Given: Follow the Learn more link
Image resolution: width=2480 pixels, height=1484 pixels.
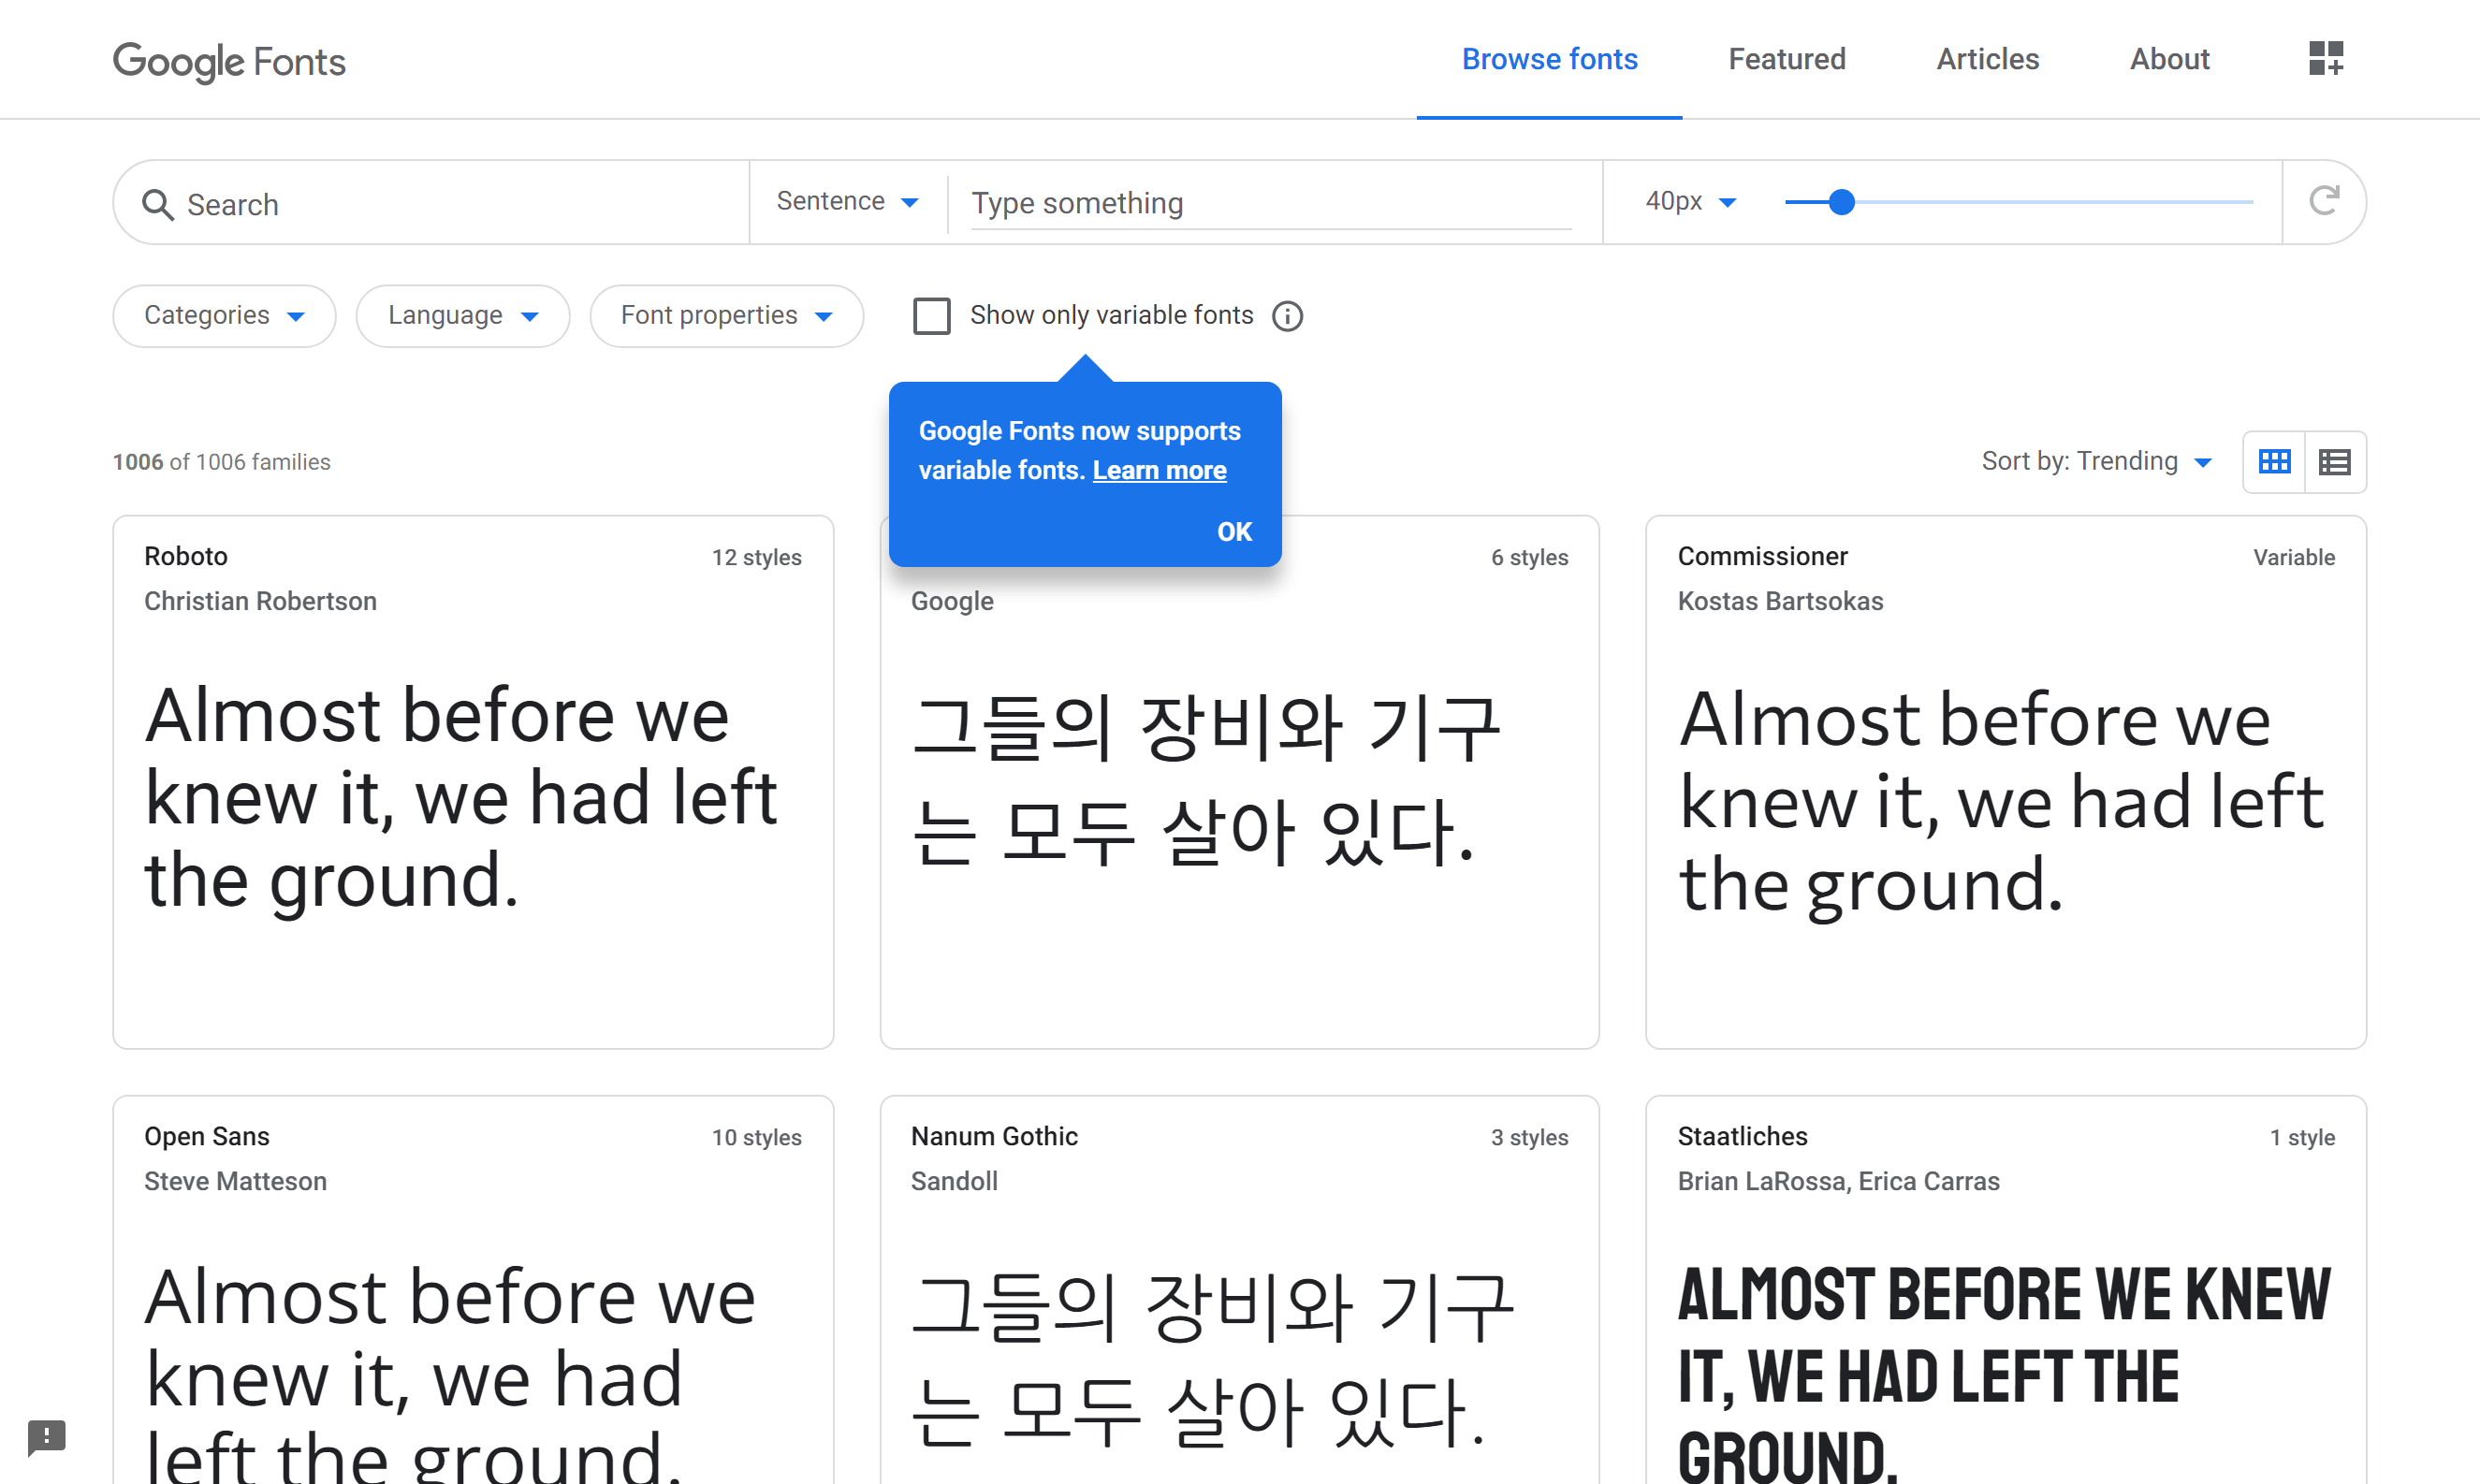Looking at the screenshot, I should click(x=1159, y=470).
